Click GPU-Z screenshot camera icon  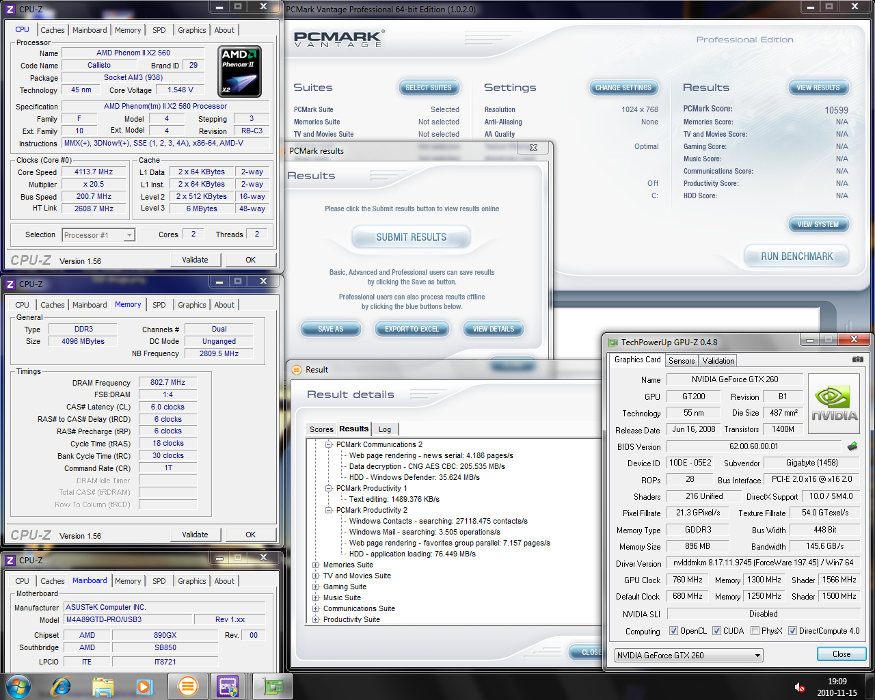(858, 359)
